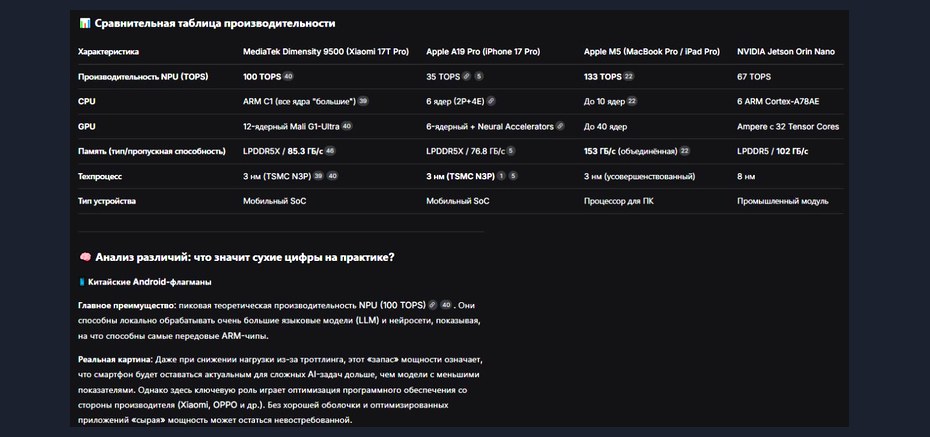Select the GPU row label
The height and width of the screenshot is (437, 930).
(x=87, y=126)
